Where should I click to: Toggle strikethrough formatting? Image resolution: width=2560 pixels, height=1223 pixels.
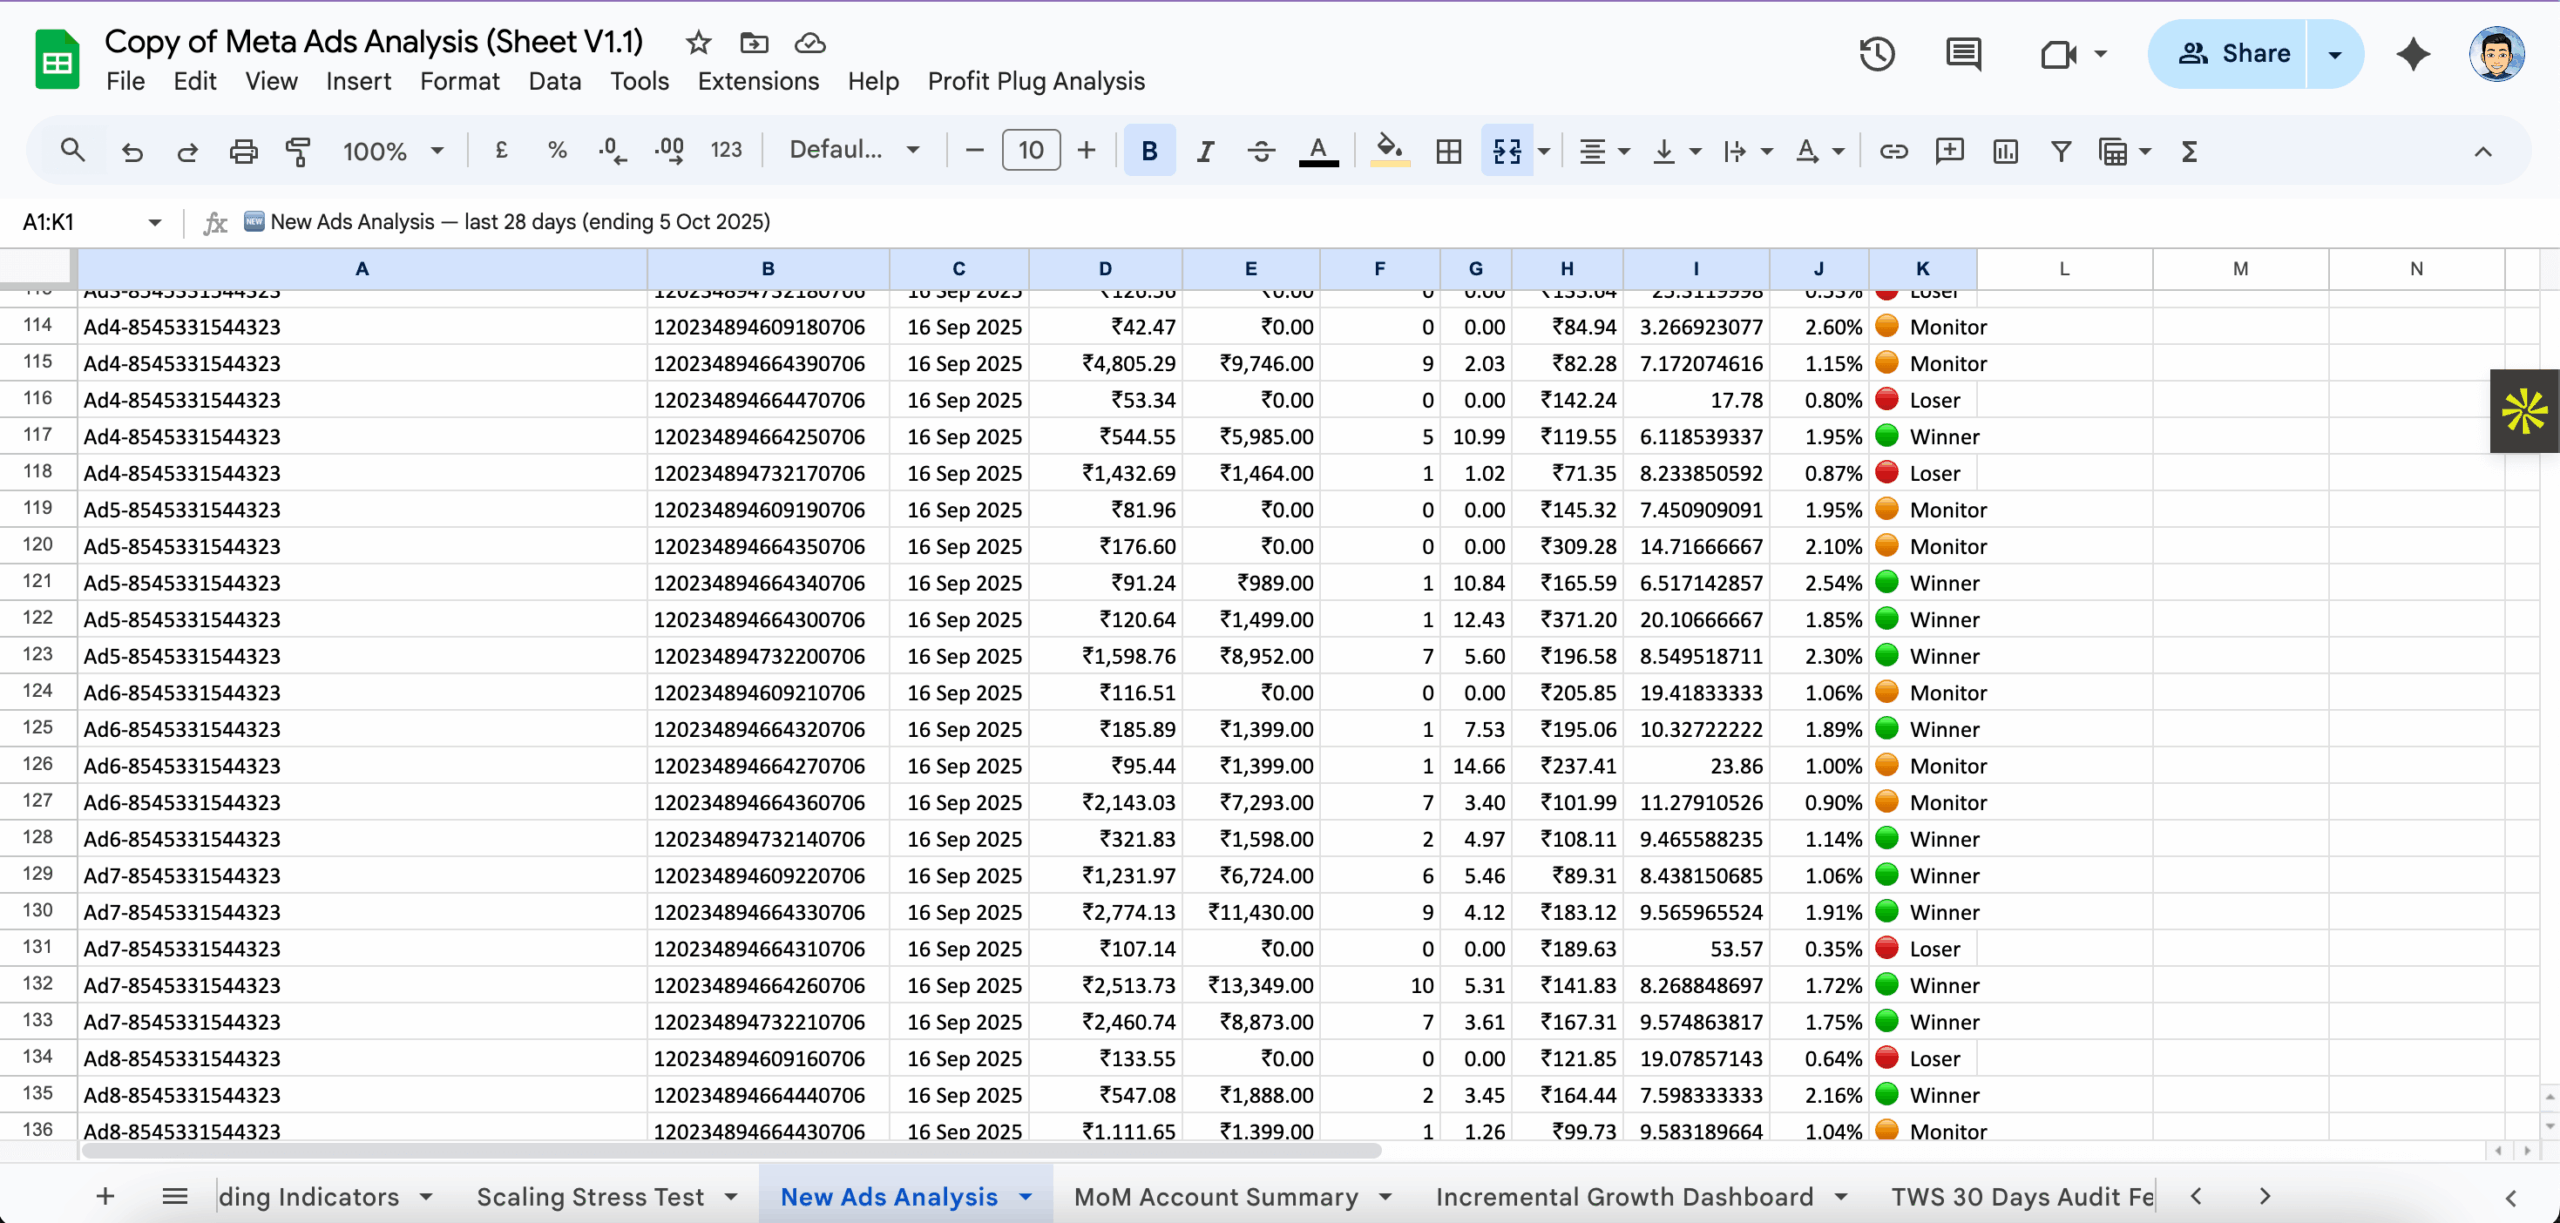point(1261,150)
